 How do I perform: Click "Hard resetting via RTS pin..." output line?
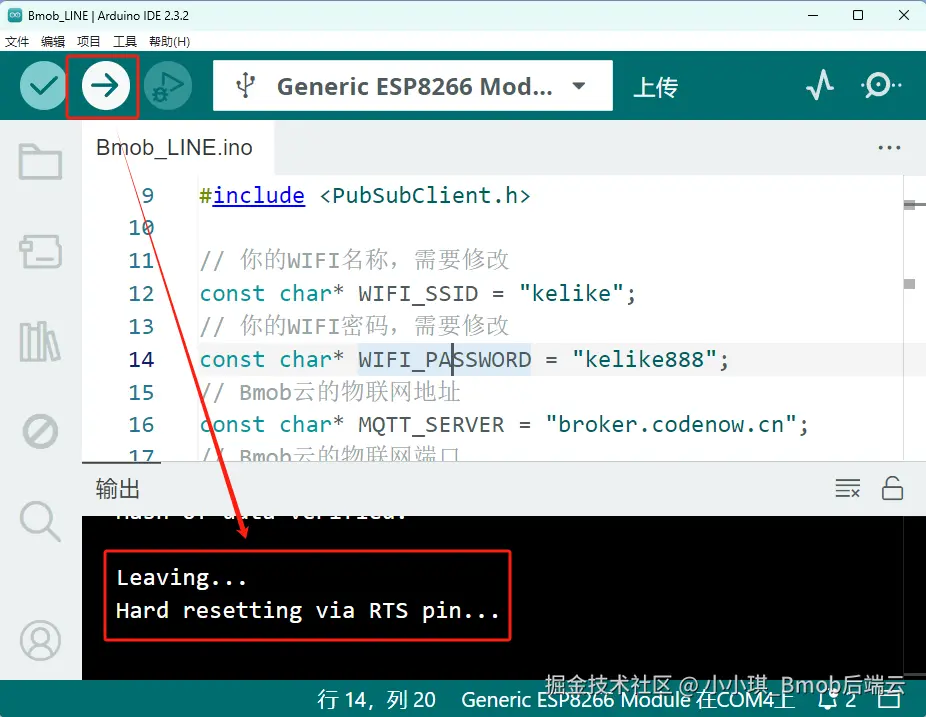click(308, 611)
